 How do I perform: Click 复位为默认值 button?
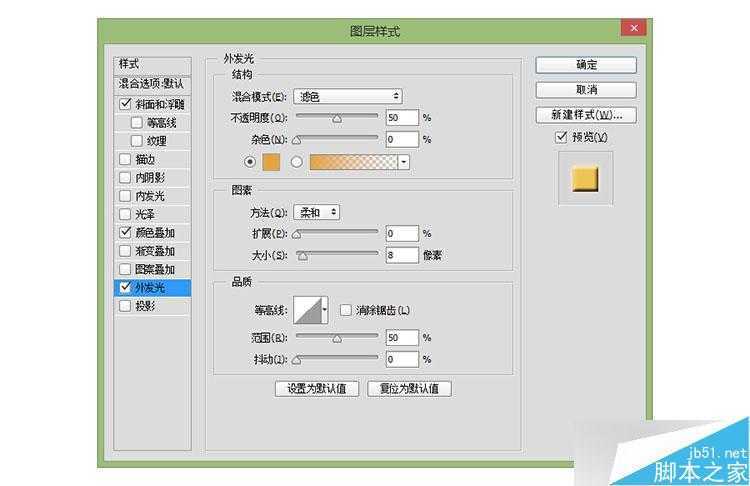(409, 388)
